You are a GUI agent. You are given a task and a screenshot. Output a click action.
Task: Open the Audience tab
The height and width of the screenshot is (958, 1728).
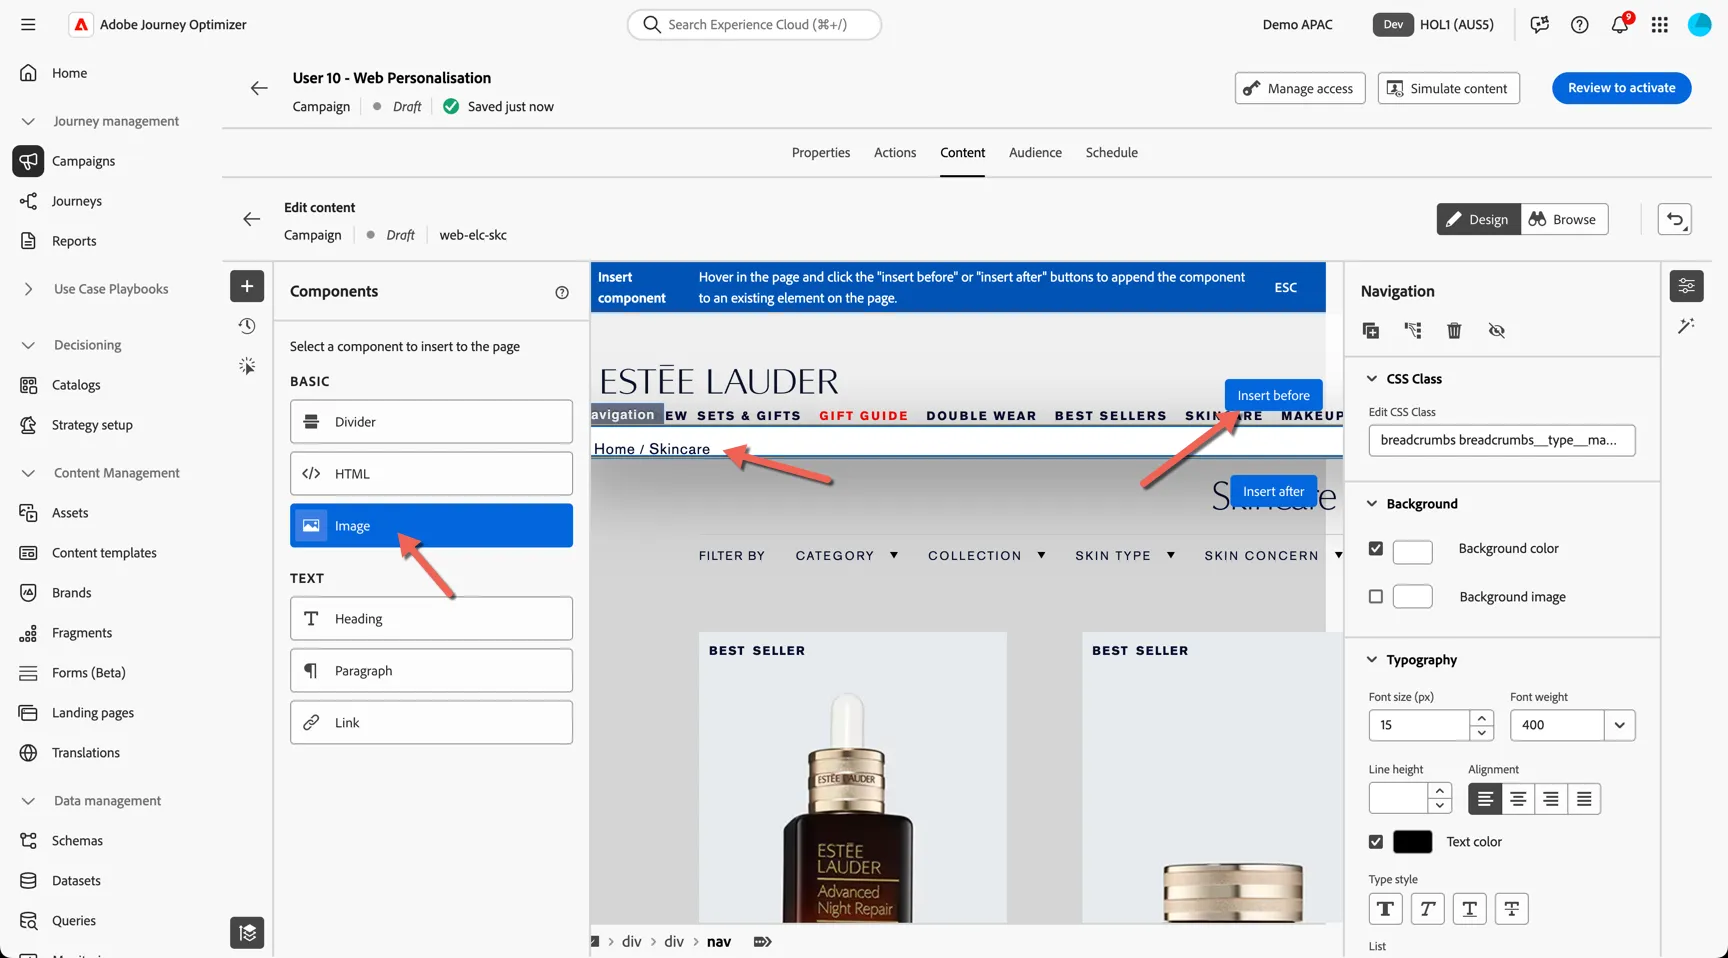point(1035,152)
